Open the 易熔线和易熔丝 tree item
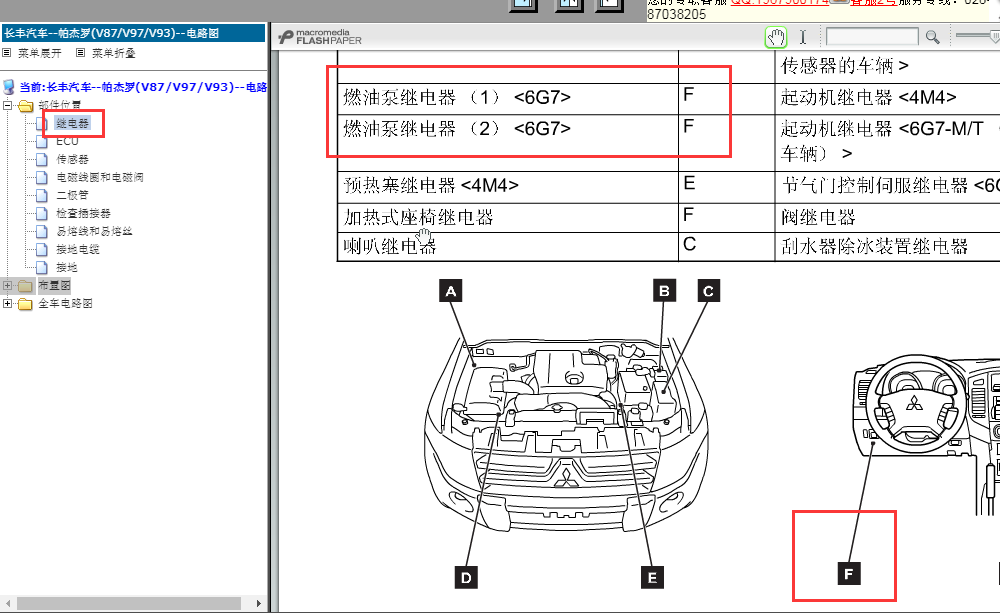 click(94, 231)
